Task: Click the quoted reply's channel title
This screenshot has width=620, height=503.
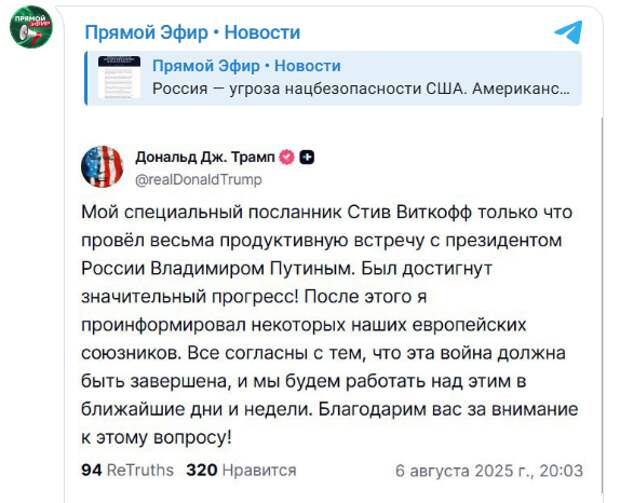Action: point(246,66)
